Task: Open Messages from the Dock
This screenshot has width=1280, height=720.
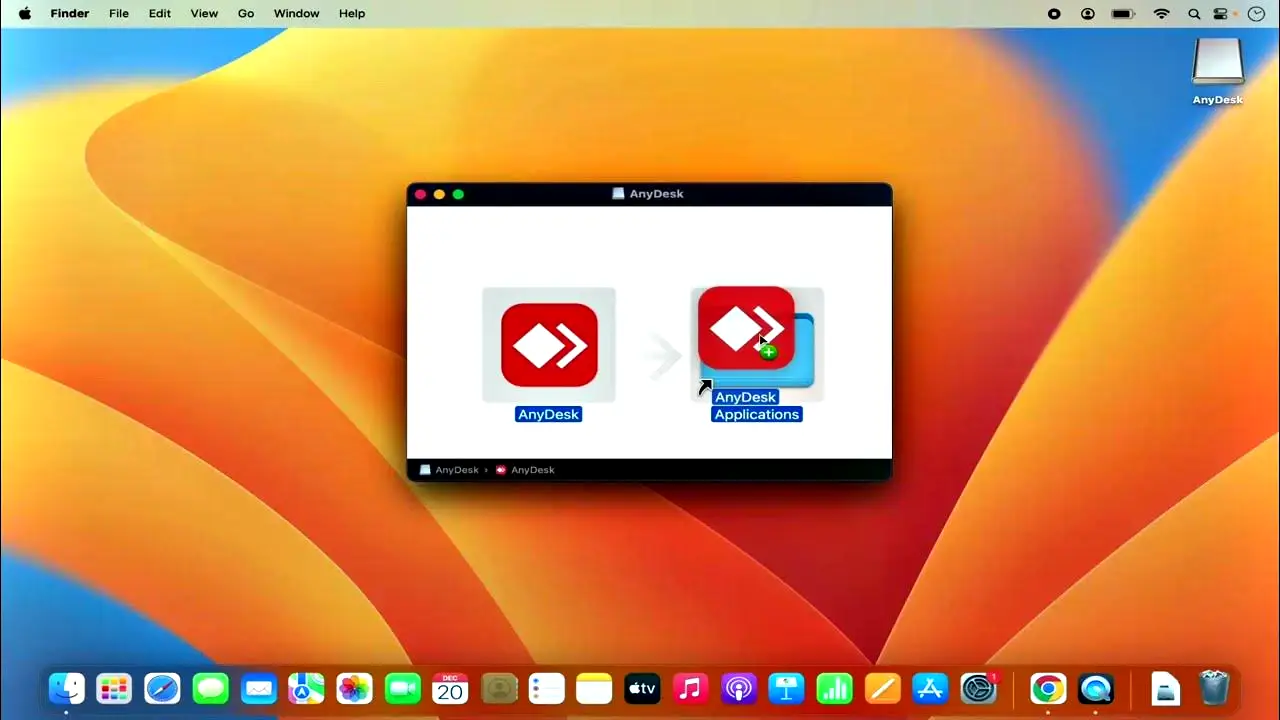Action: pos(210,688)
